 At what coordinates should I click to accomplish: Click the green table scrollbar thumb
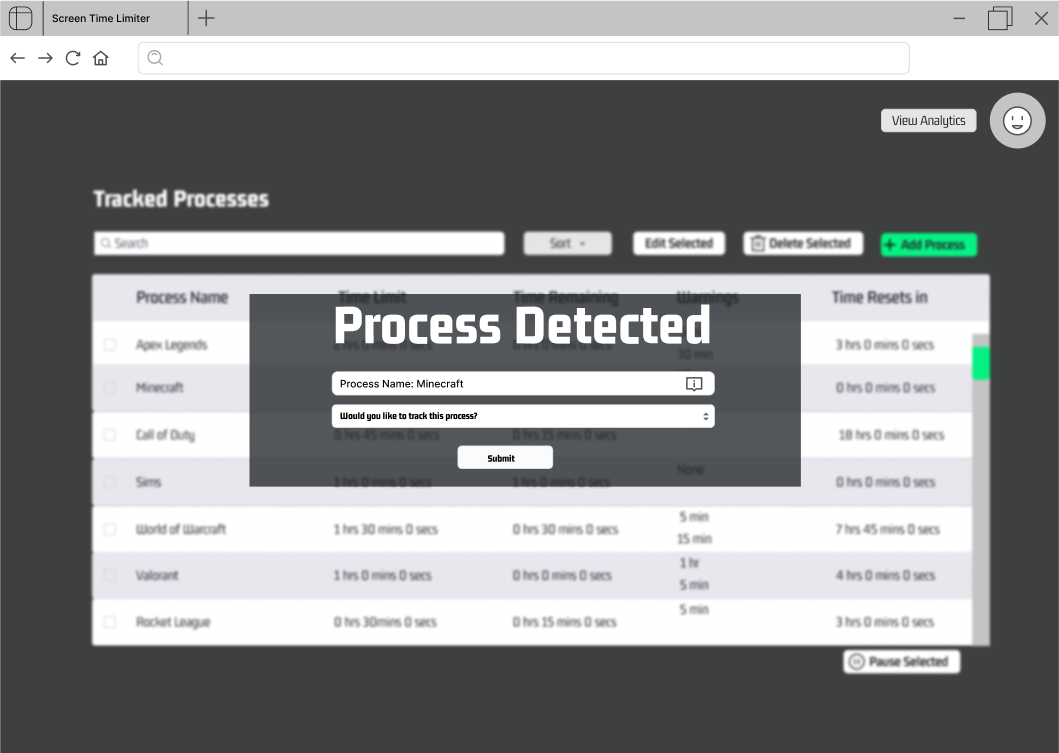point(981,363)
